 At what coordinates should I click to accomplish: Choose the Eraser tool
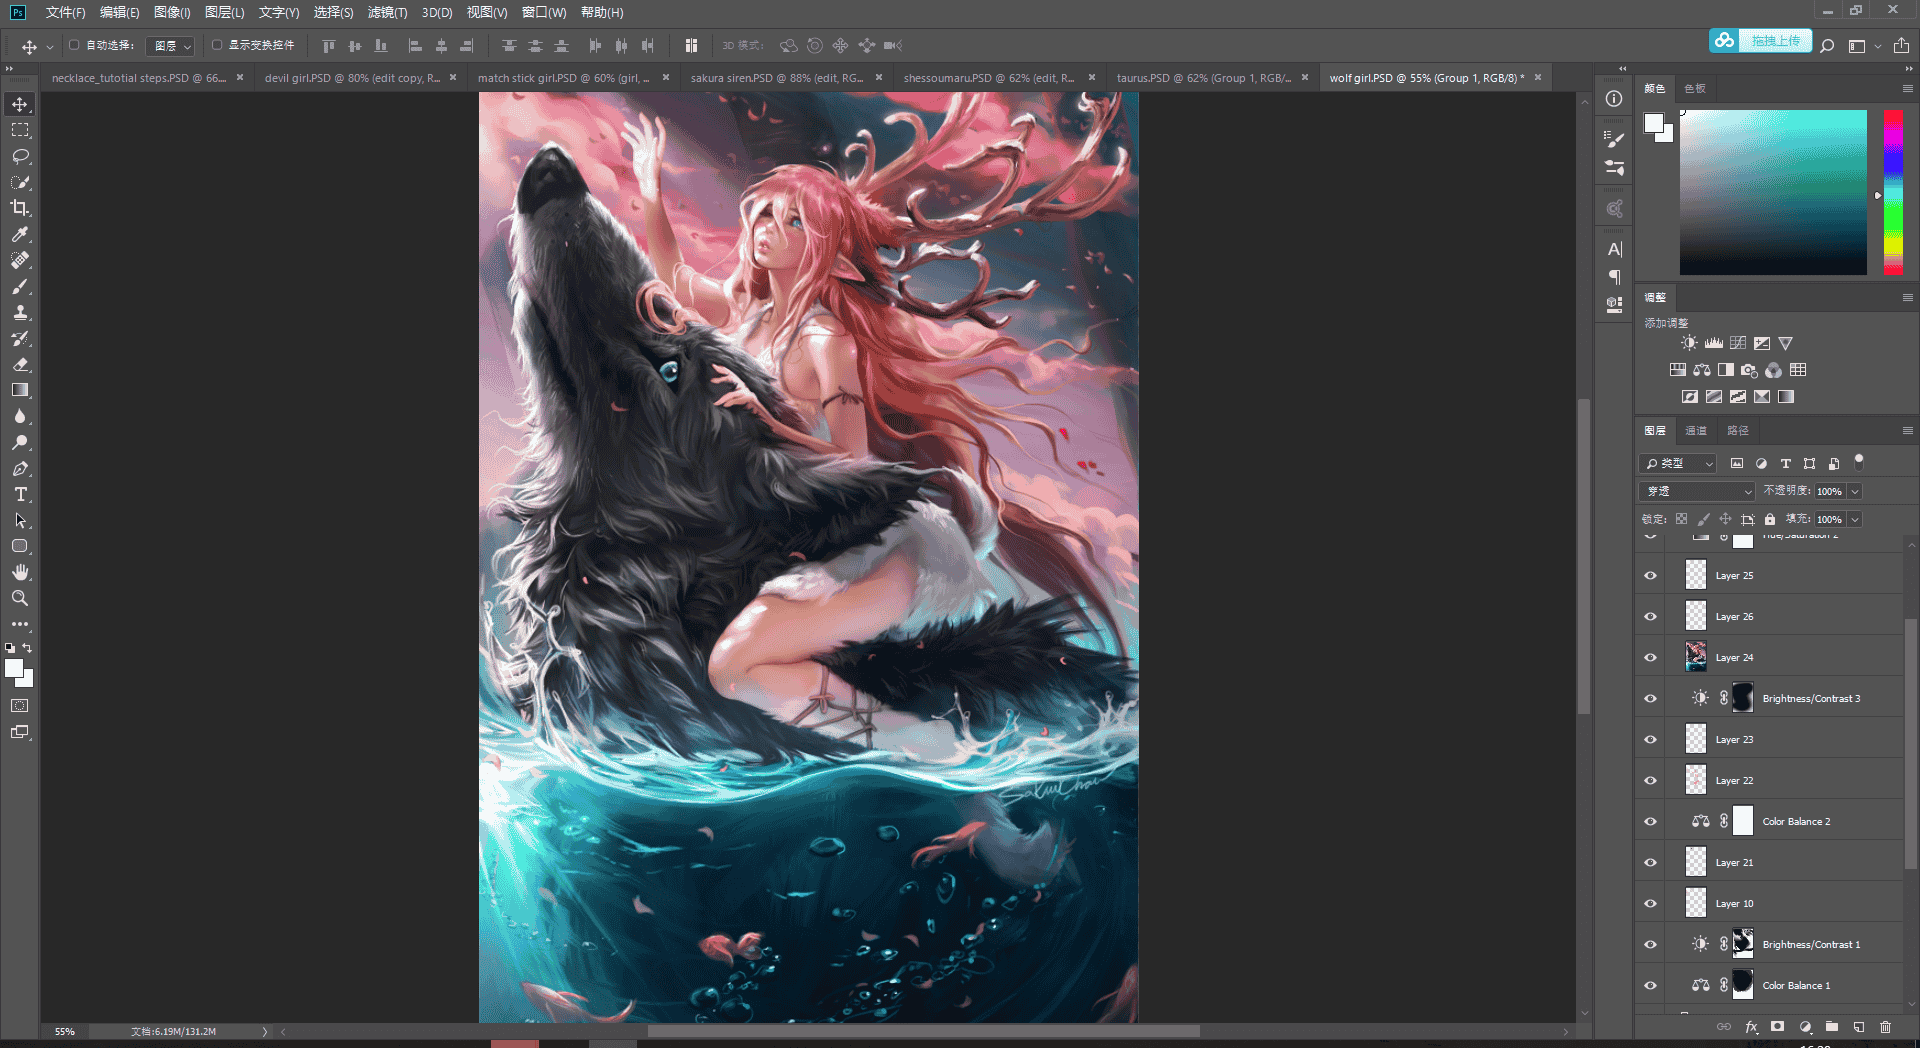click(20, 364)
